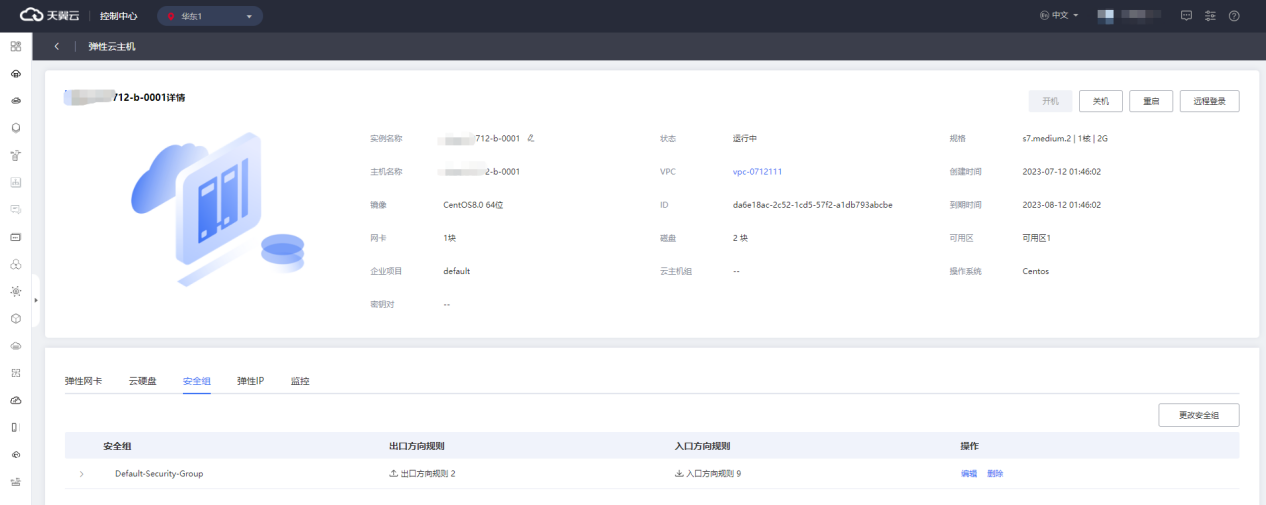The width and height of the screenshot is (1266, 505).
Task: Open the 监控 tab
Action: coord(300,381)
